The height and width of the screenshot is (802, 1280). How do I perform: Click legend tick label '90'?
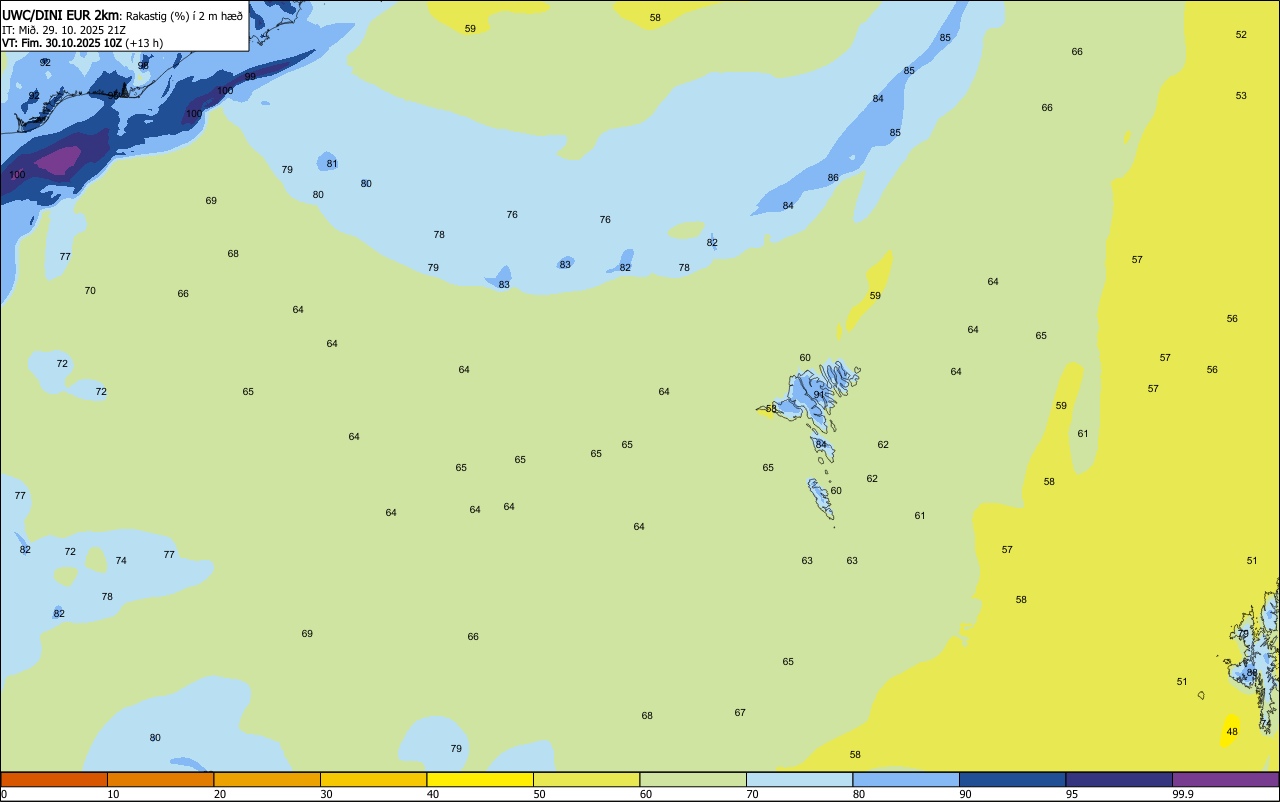coord(966,794)
